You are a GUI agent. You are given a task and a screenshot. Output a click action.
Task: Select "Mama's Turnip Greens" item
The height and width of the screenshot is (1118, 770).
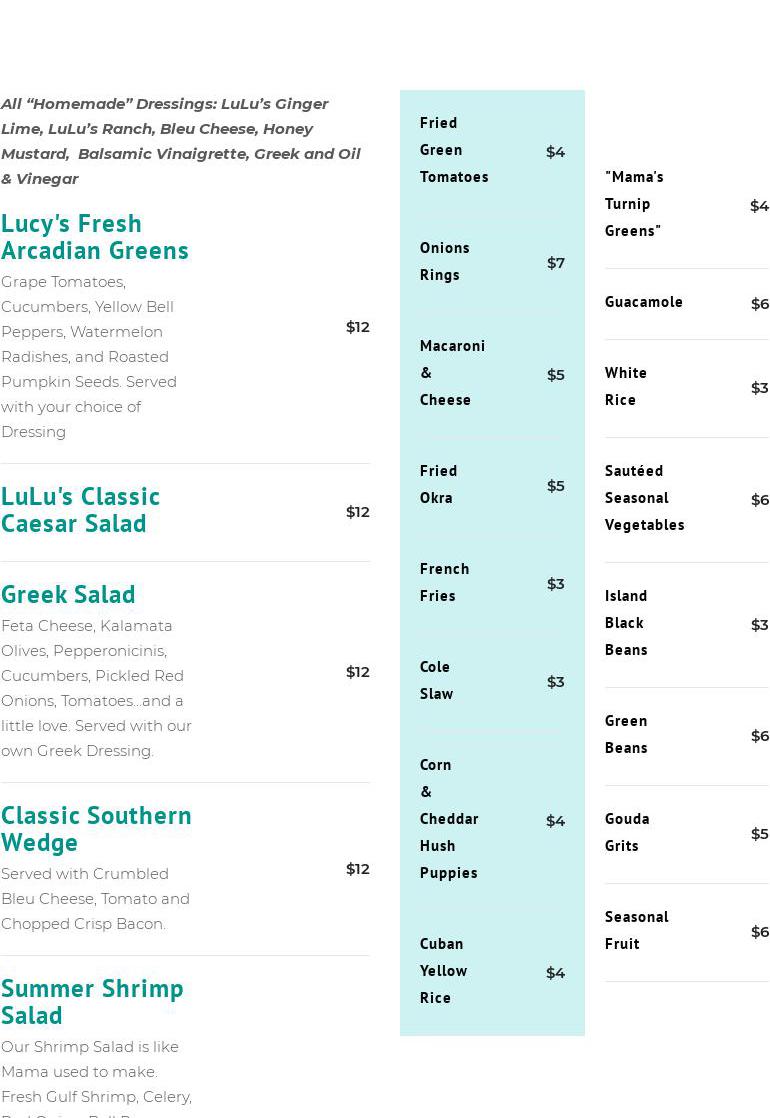click(x=633, y=203)
